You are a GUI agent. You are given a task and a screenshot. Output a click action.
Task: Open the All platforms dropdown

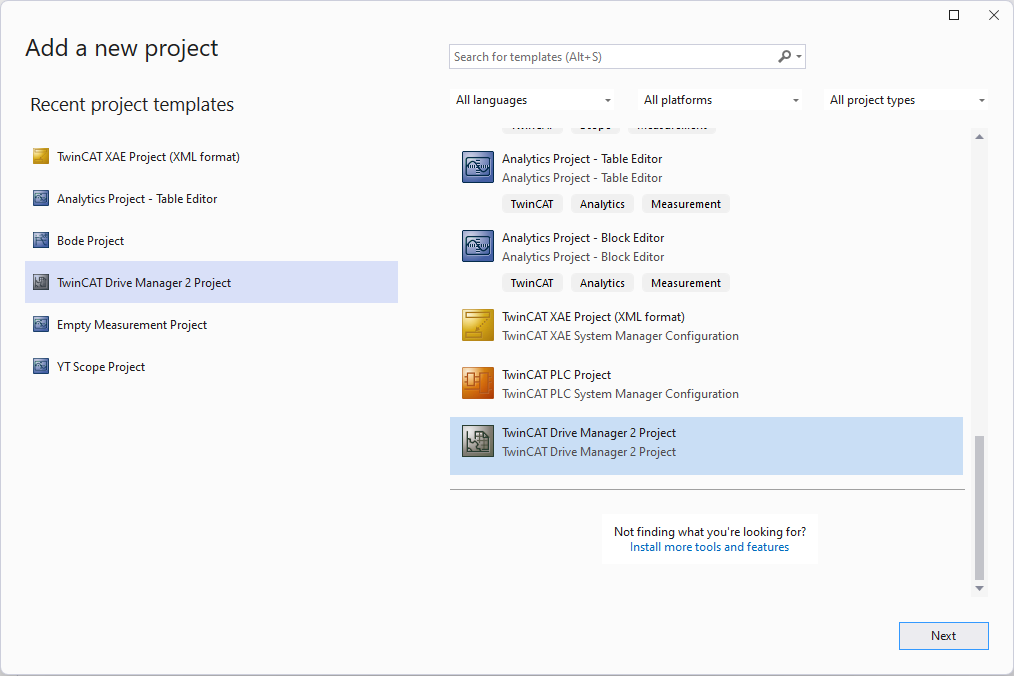click(720, 100)
